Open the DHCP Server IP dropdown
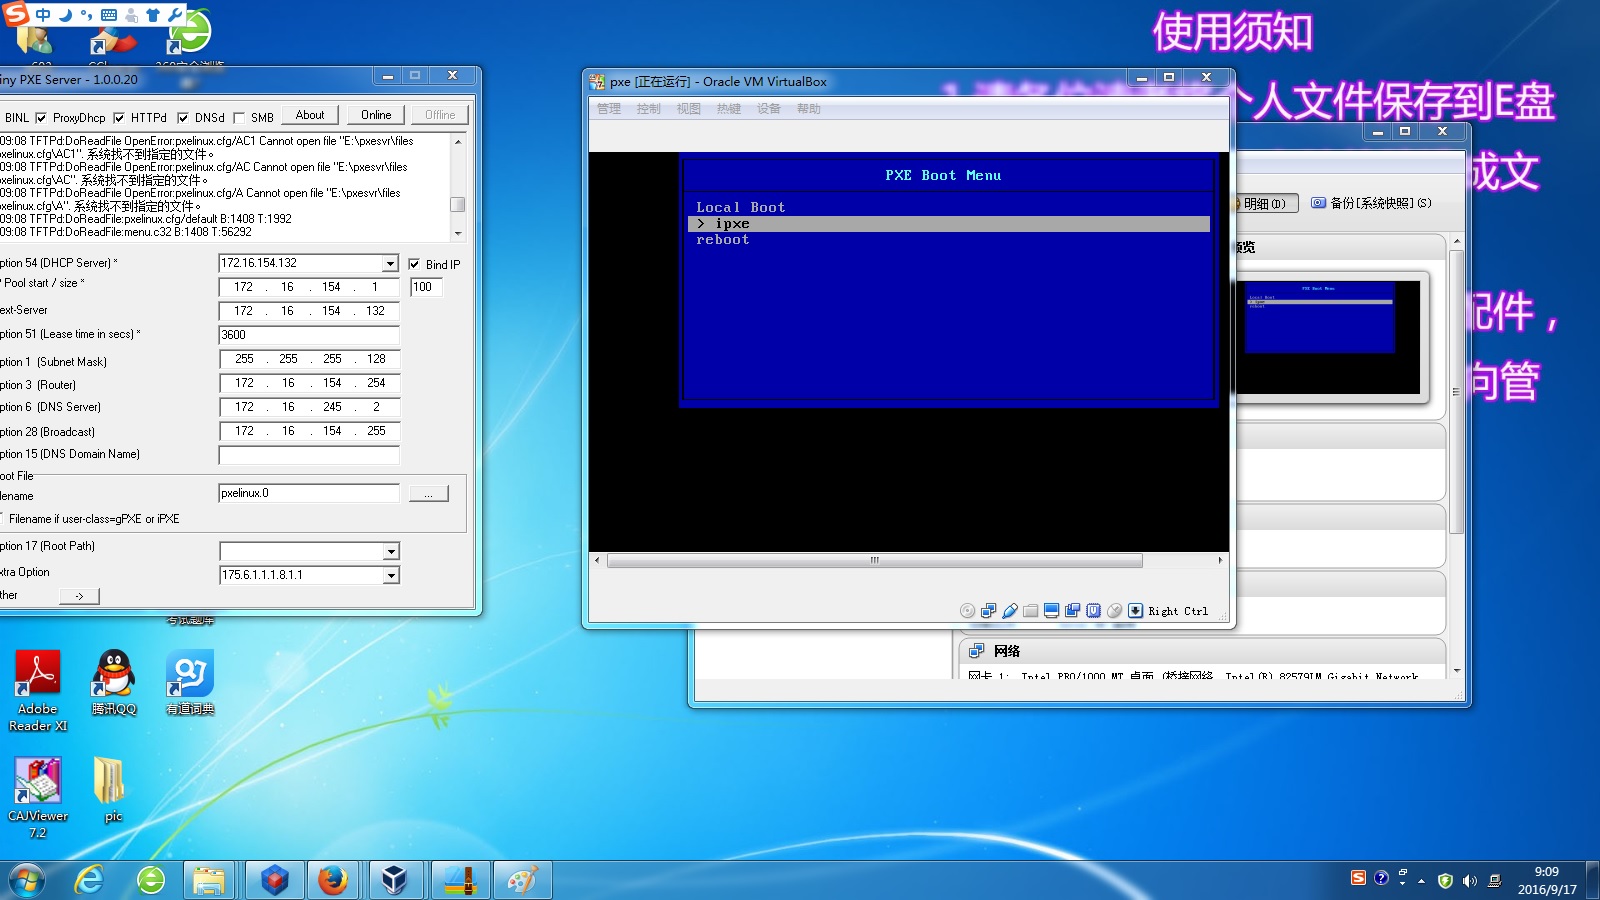Image resolution: width=1600 pixels, height=900 pixels. (x=390, y=263)
